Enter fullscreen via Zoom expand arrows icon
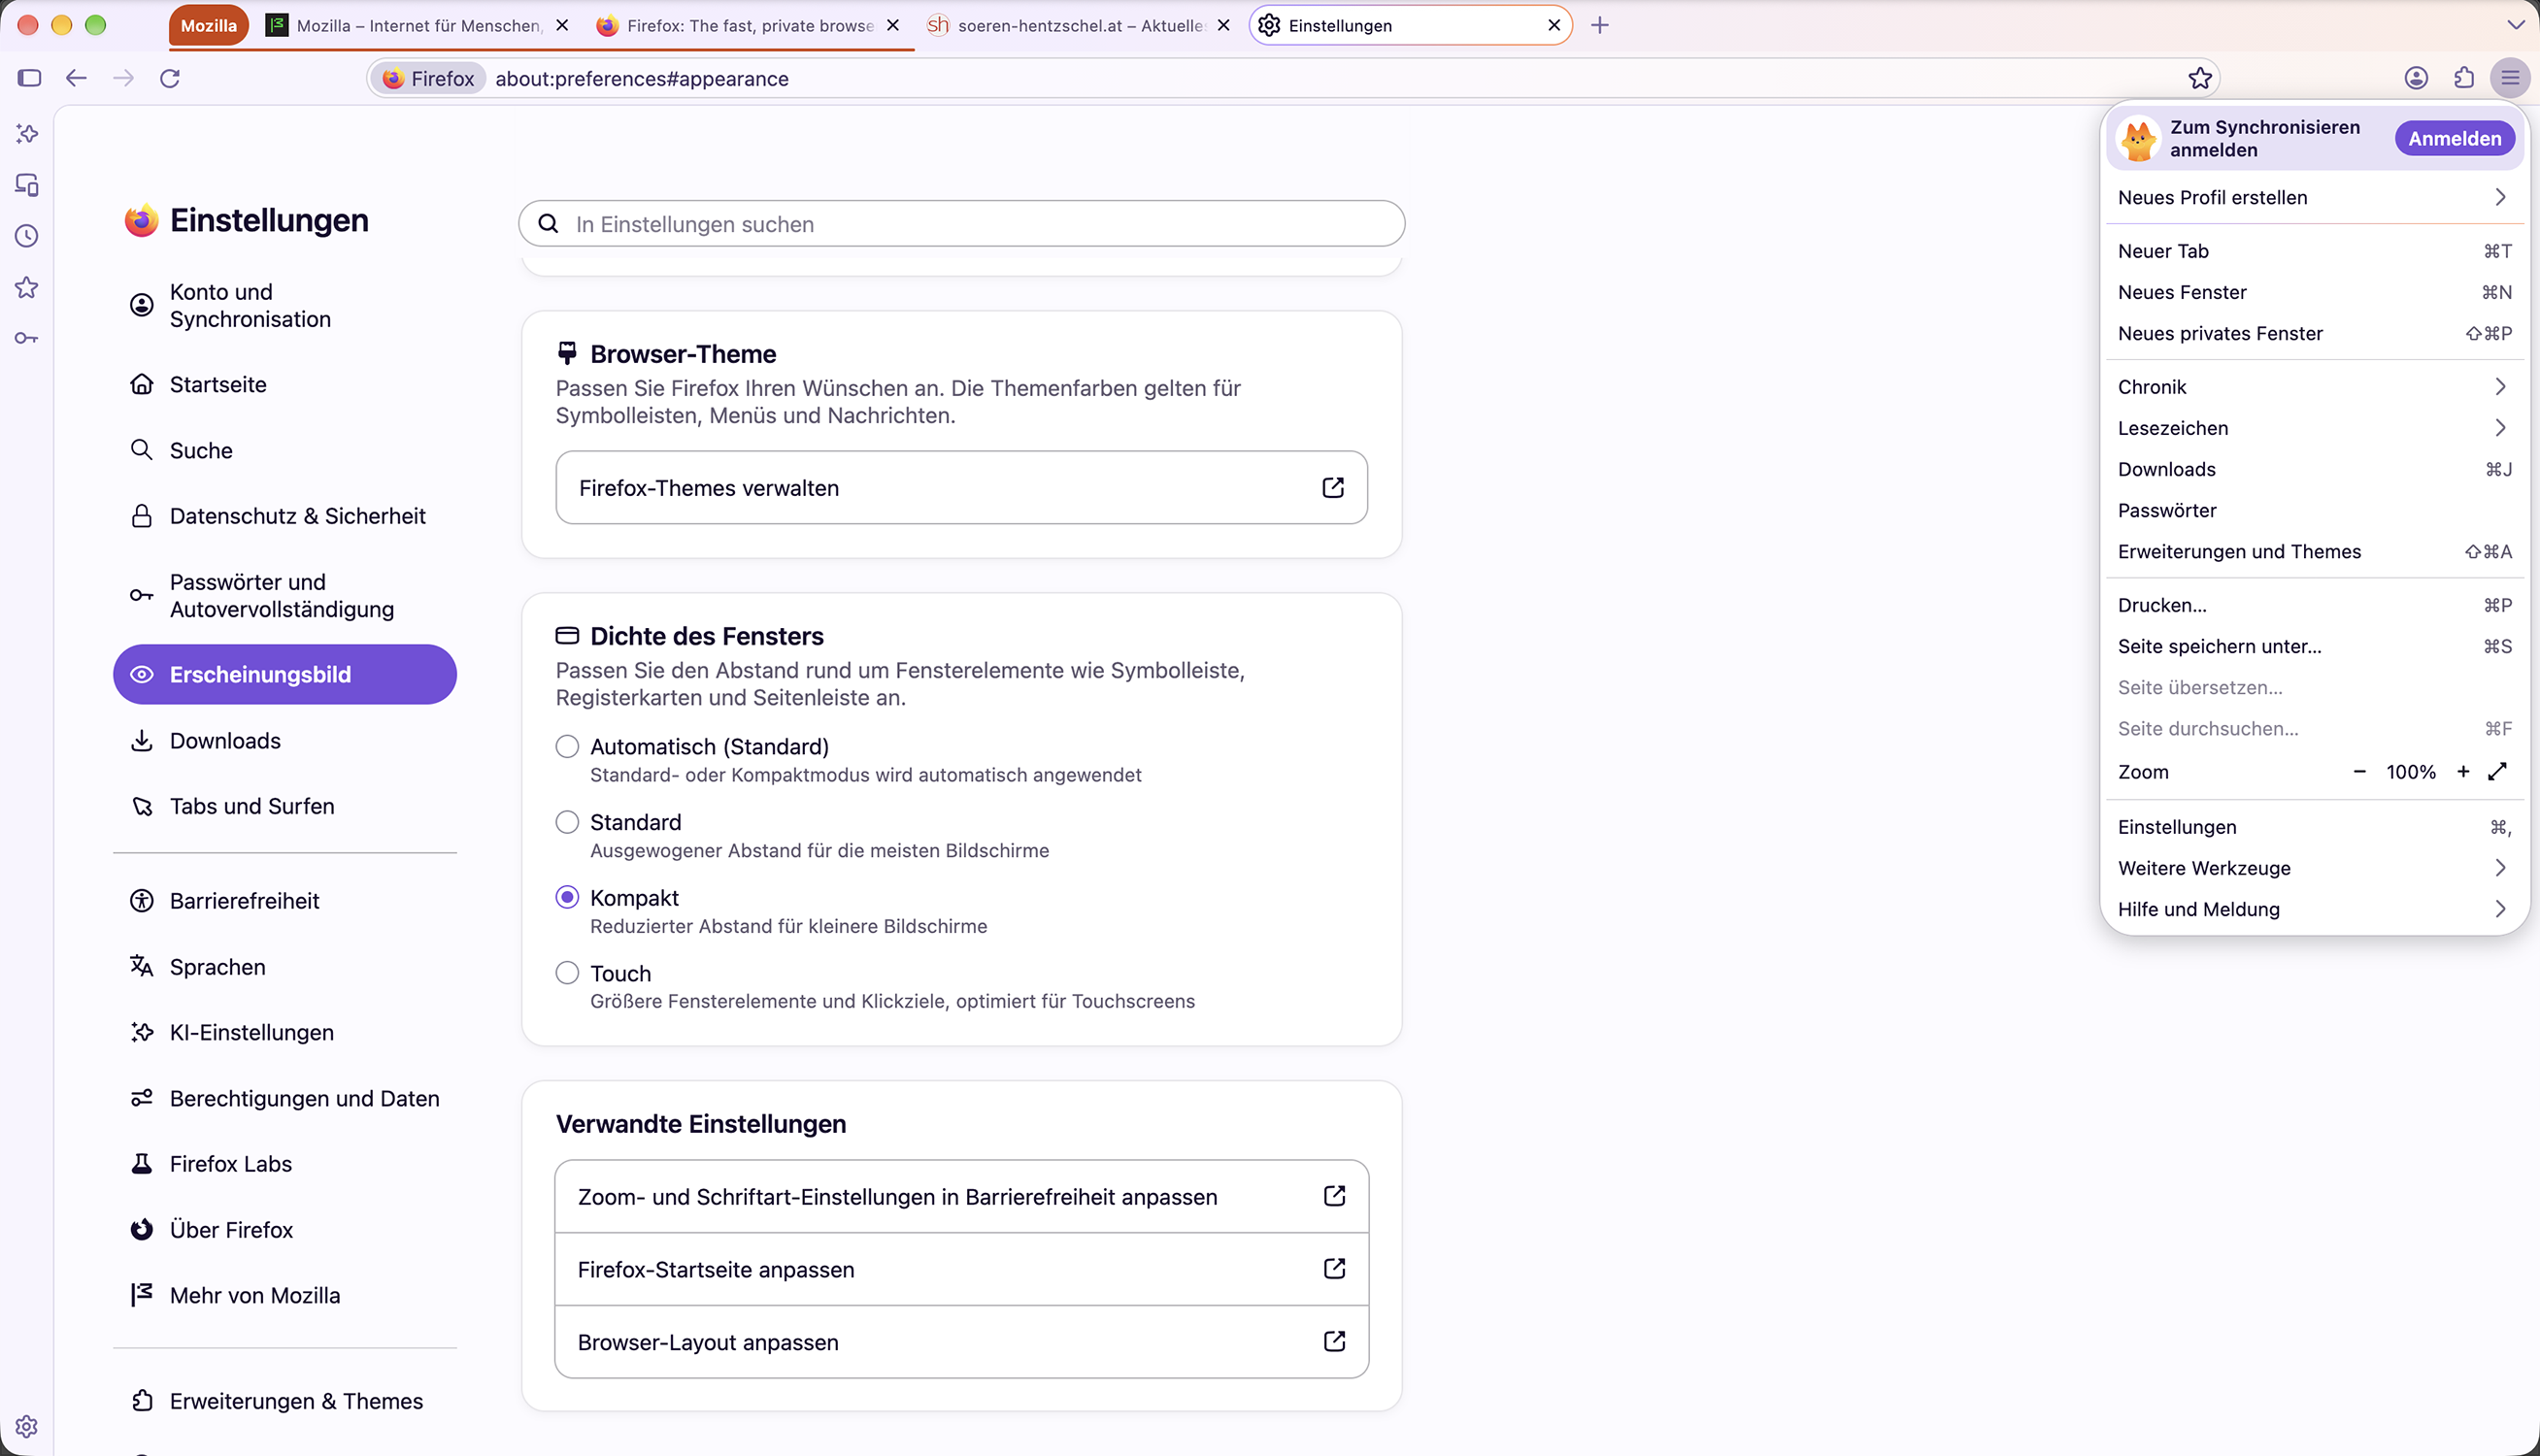The height and width of the screenshot is (1456, 2540). 2498,771
